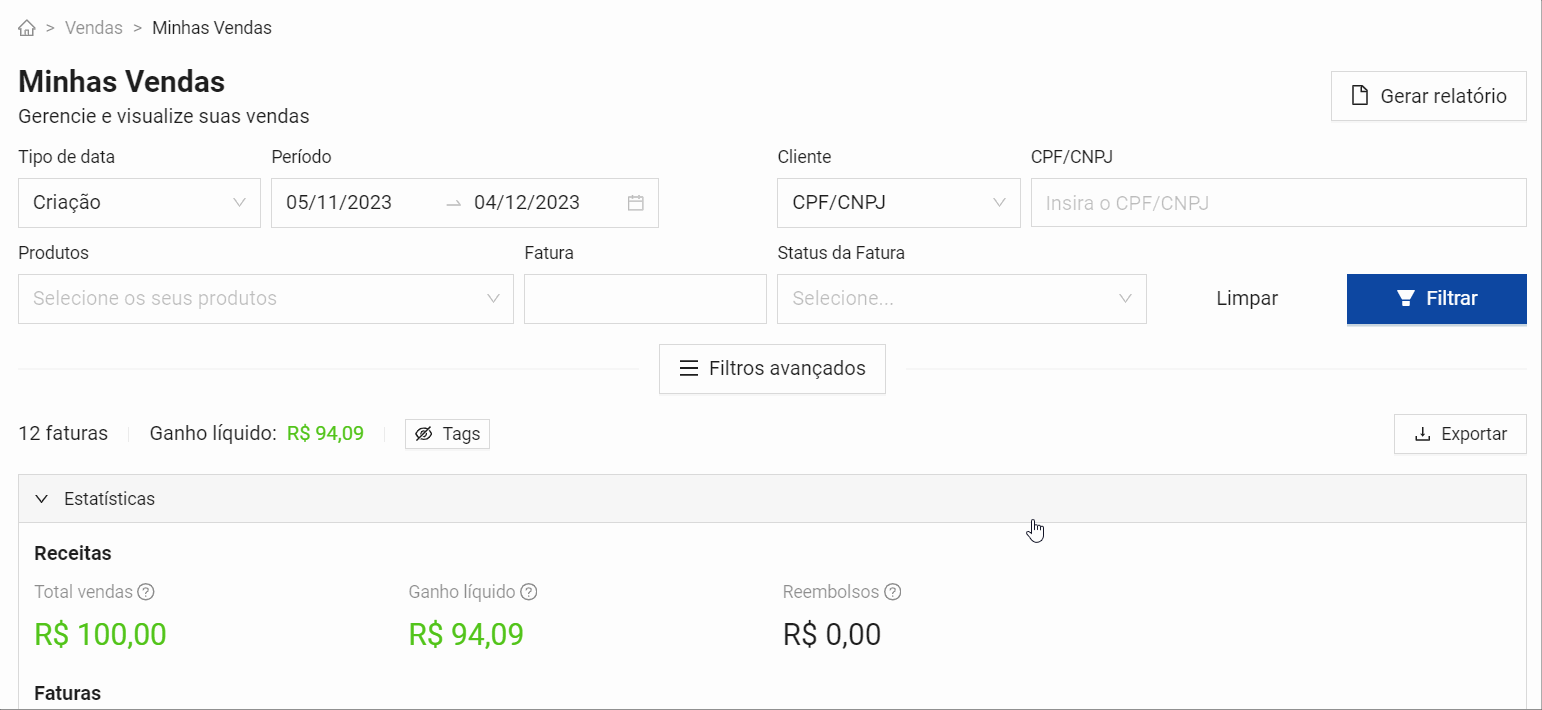Click help icon next to Ganho líquido
This screenshot has width=1542, height=710.
529,592
